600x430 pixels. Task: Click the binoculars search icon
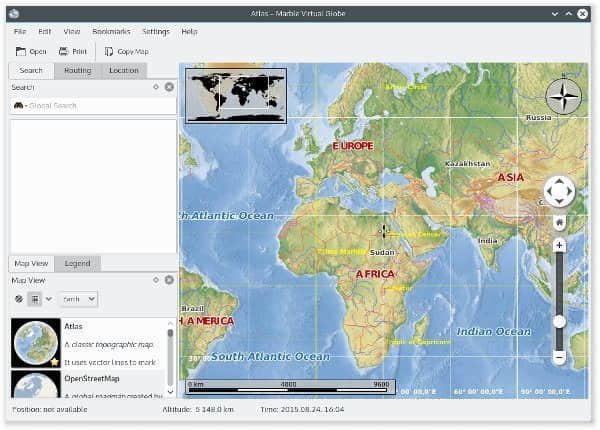[x=18, y=106]
